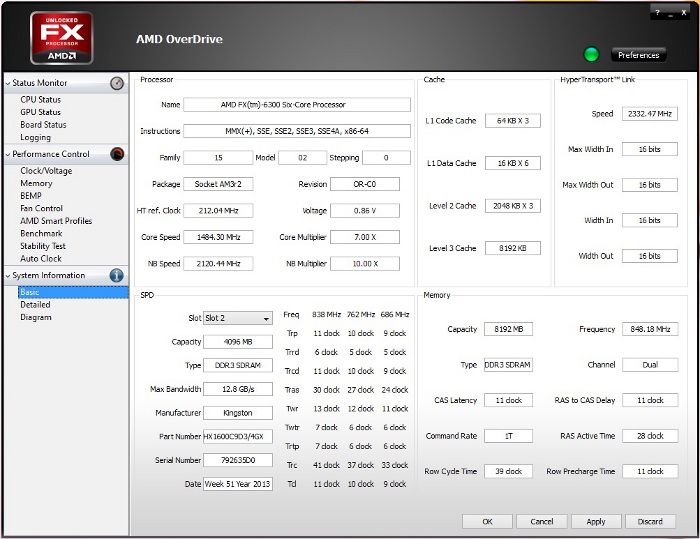The height and width of the screenshot is (539, 700).
Task: Click the Level 3 Cache 8192 KB field
Action: click(x=513, y=248)
